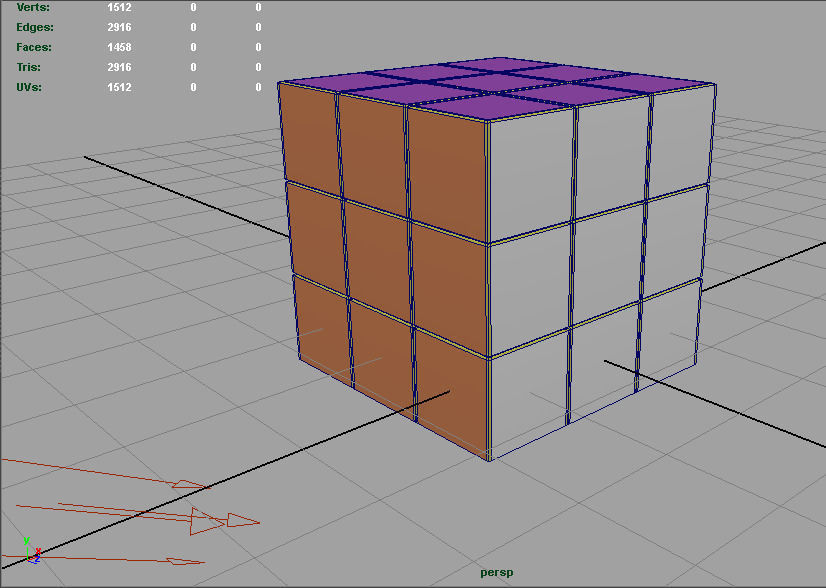
Task: Click the persp camera name label
Action: [x=496, y=573]
